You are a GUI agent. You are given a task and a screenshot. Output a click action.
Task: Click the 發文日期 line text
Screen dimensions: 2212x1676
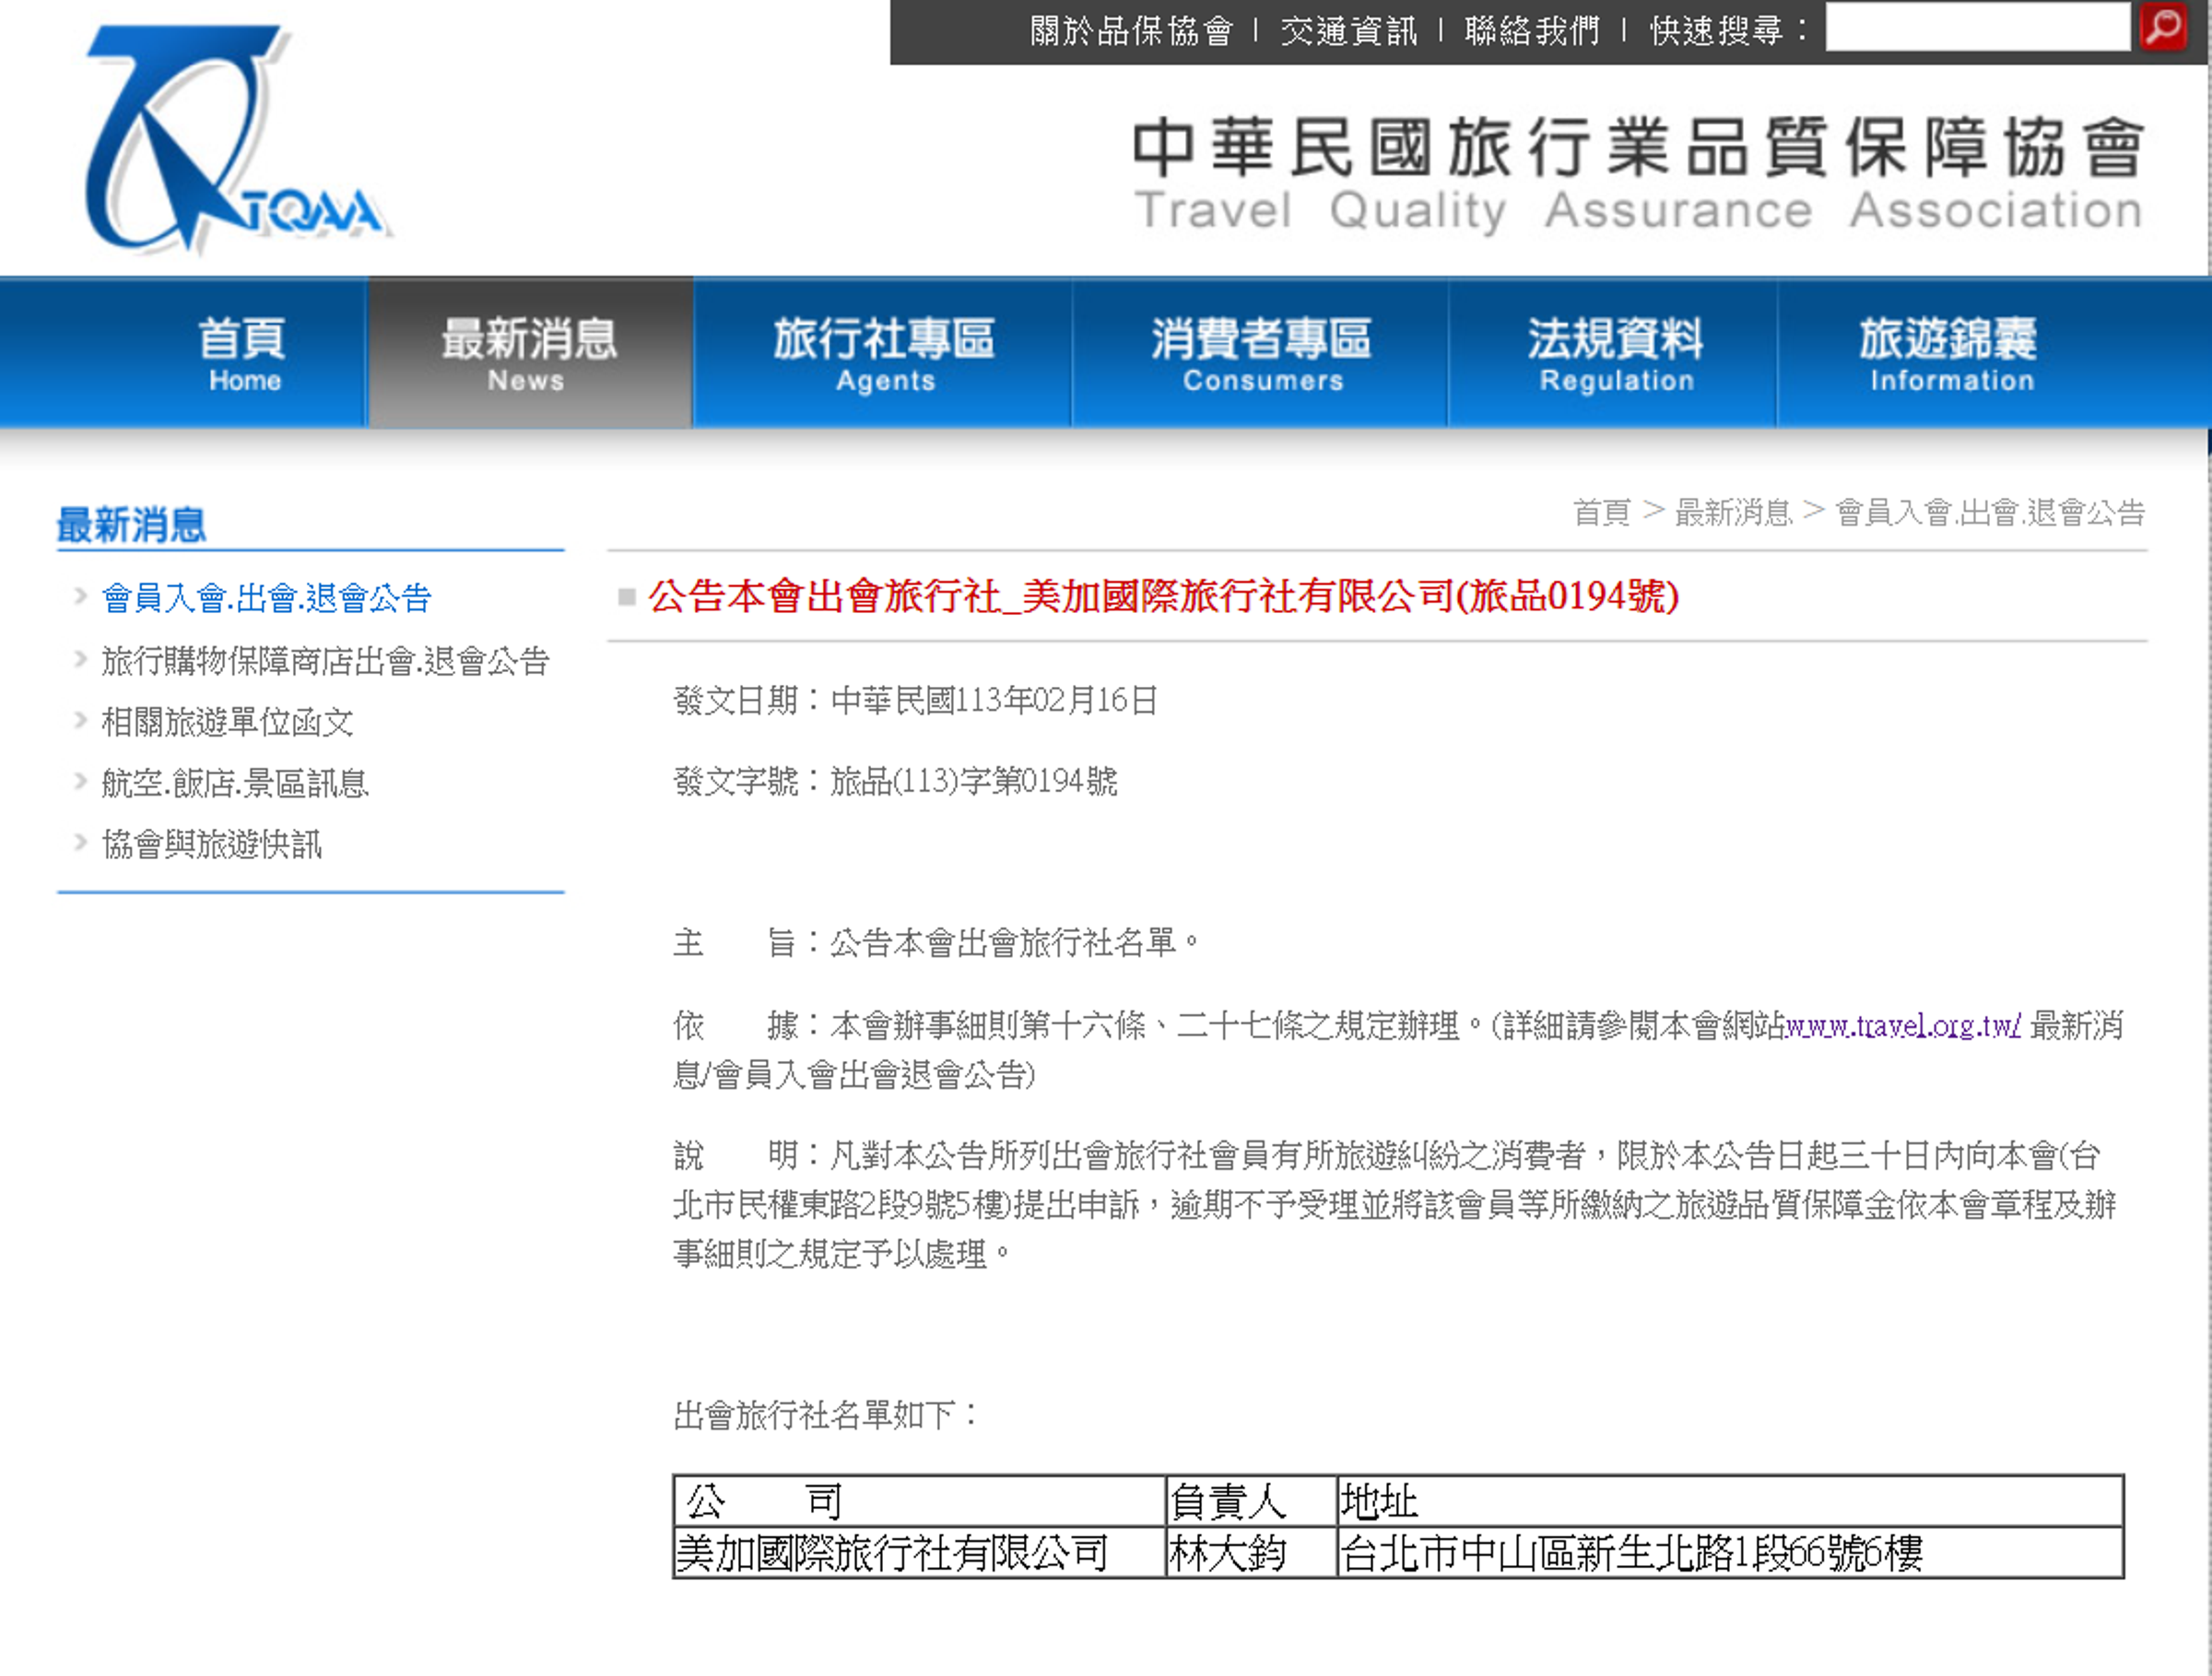915,700
